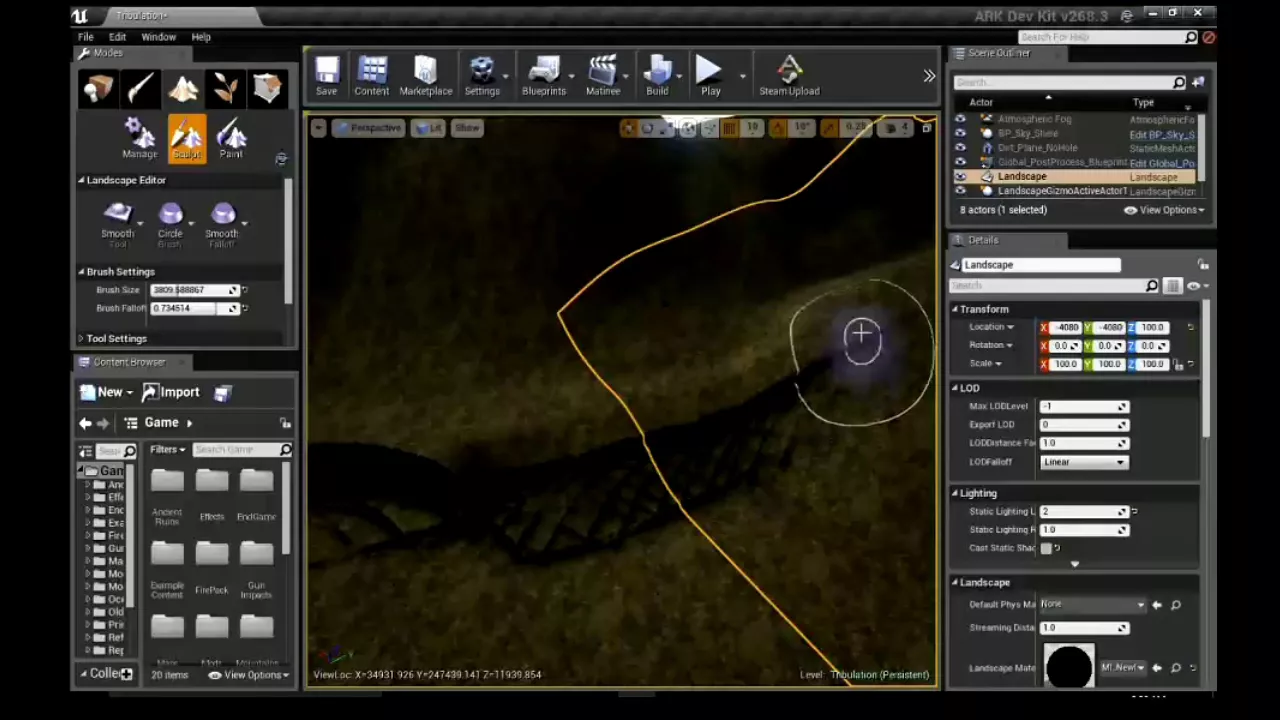Toggle visibility of LandscapeGizmoActiveActor
1280x720 pixels.
(961, 191)
